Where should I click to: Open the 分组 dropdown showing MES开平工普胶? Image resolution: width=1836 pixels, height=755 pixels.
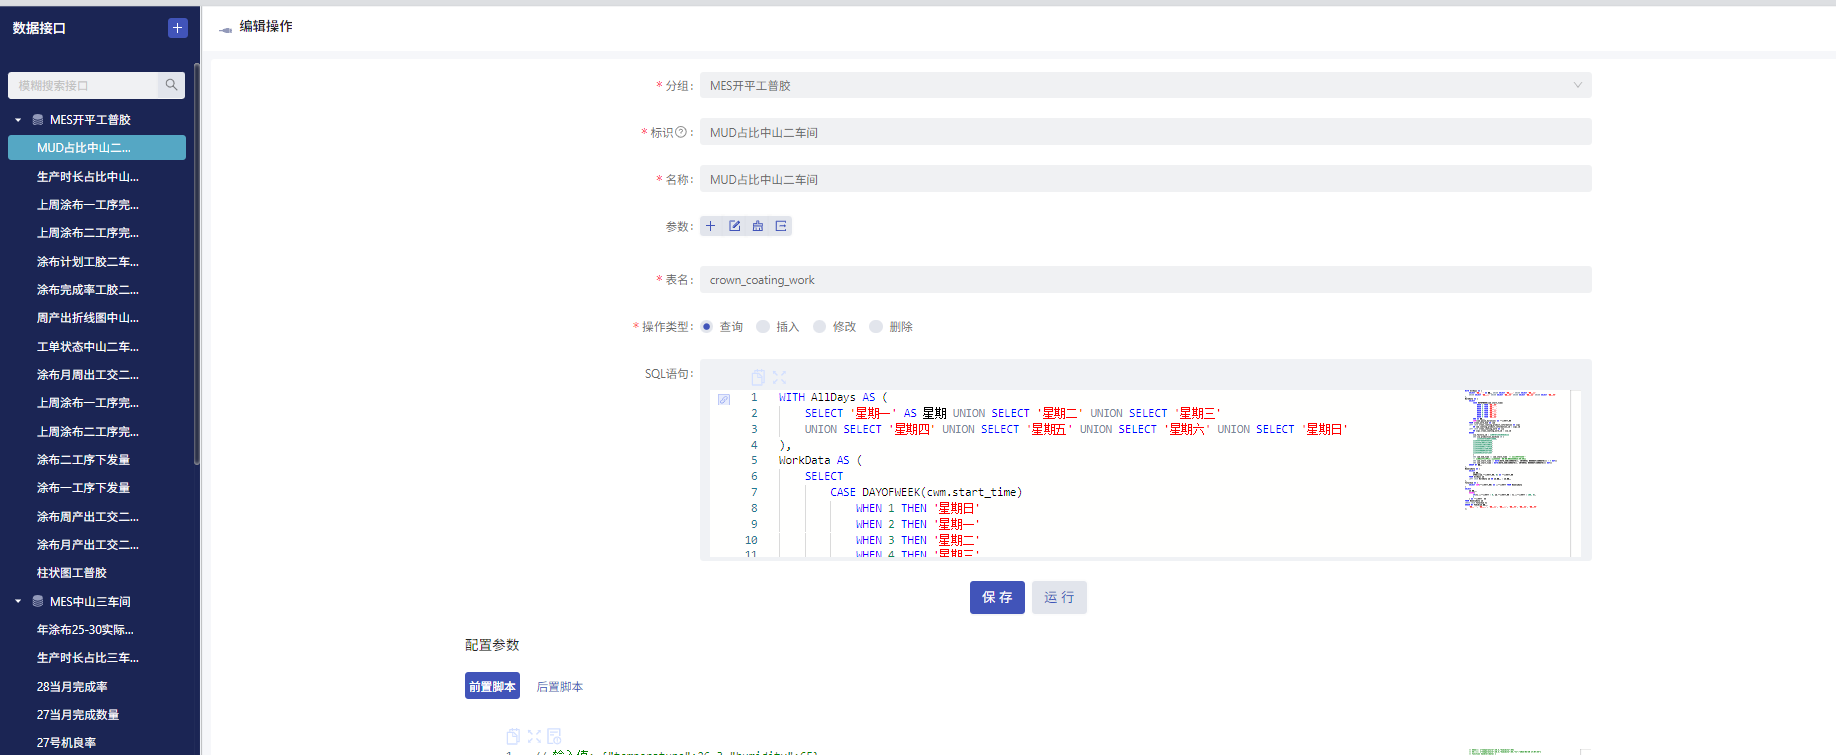[1145, 85]
